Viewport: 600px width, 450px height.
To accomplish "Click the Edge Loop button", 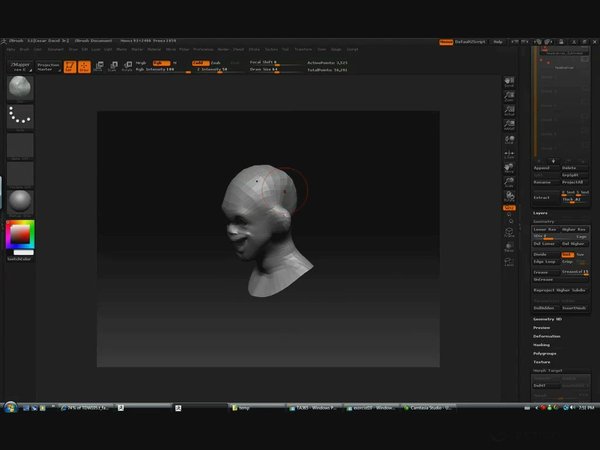I will click(x=546, y=262).
